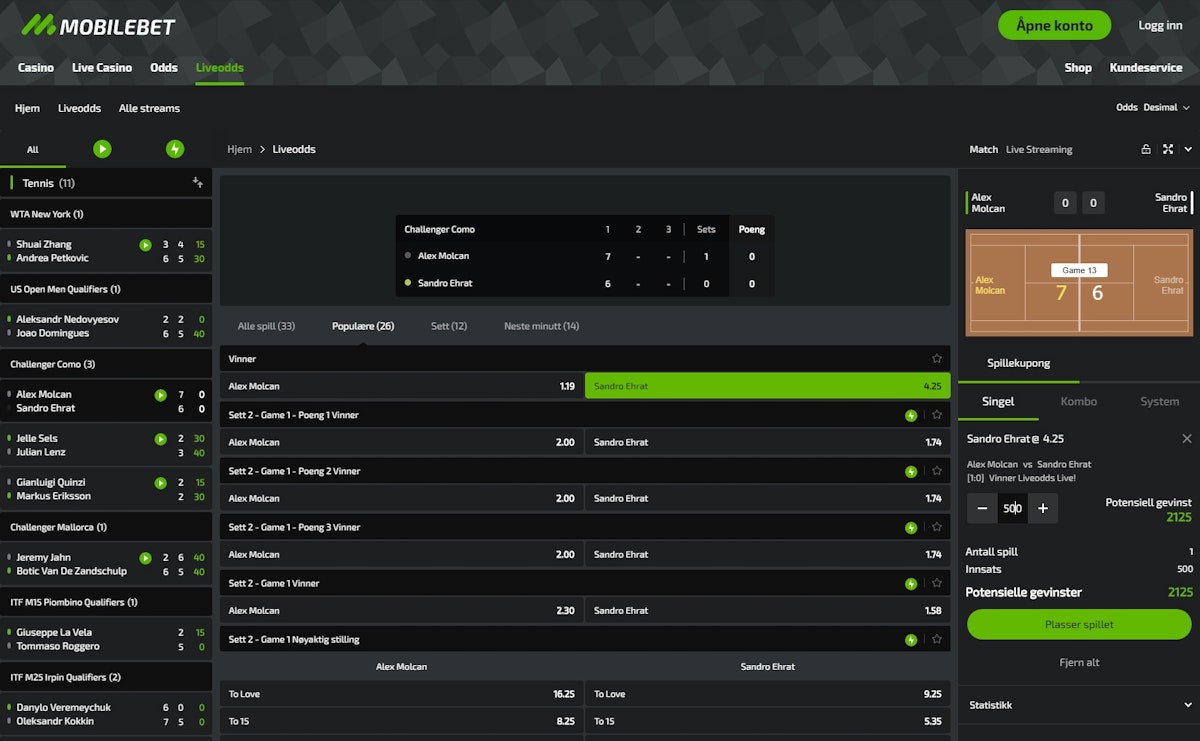Click lightning icon on Game 1 Vinner row
This screenshot has height=741, width=1200.
pyautogui.click(x=911, y=583)
